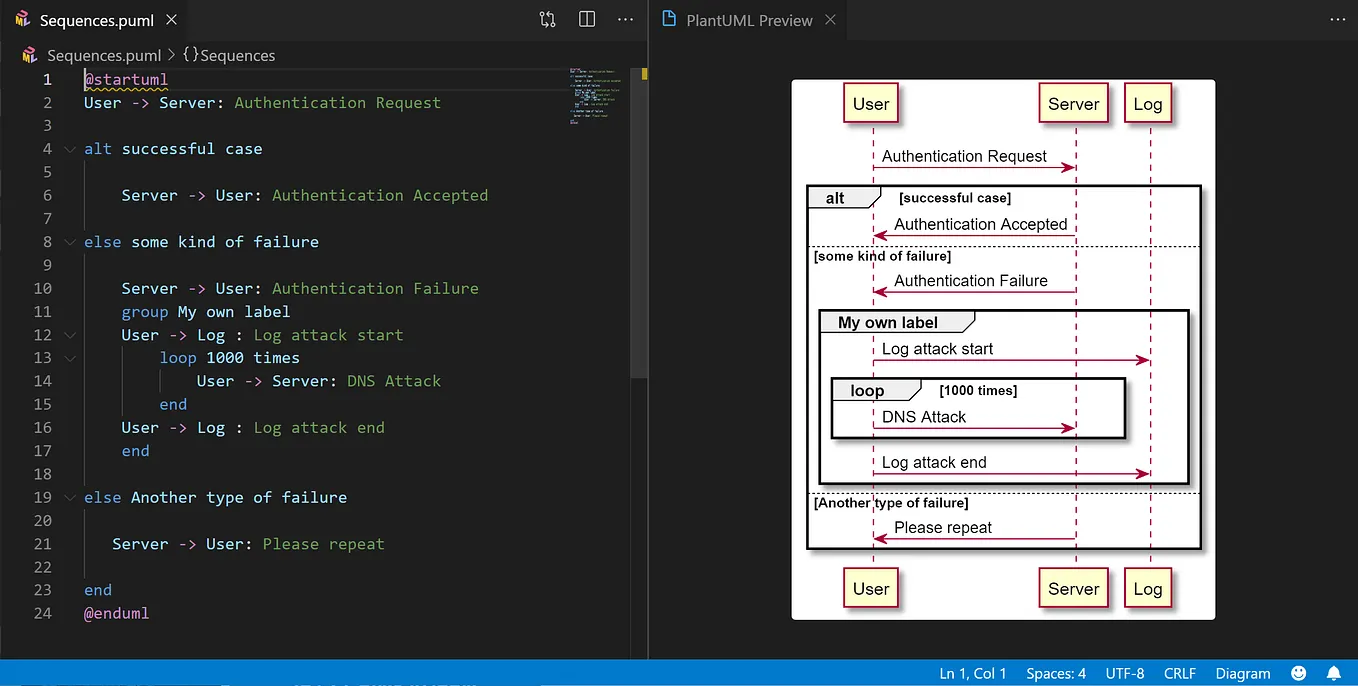Open More Actions via the ellipsis icon
Image resolution: width=1358 pixels, height=686 pixels.
[x=625, y=19]
